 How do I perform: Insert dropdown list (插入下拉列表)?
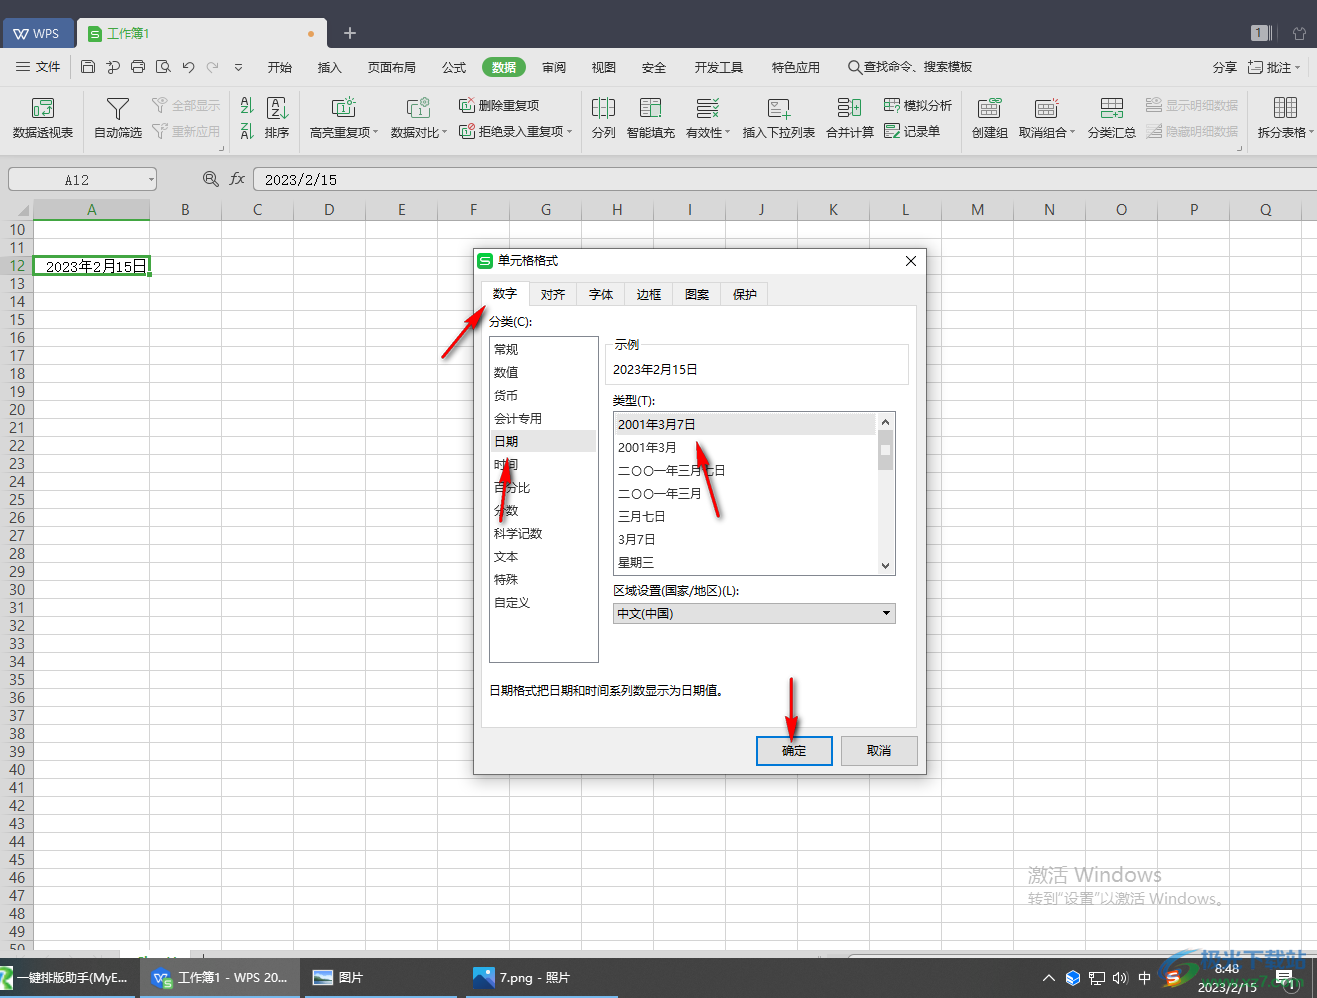pos(779,118)
